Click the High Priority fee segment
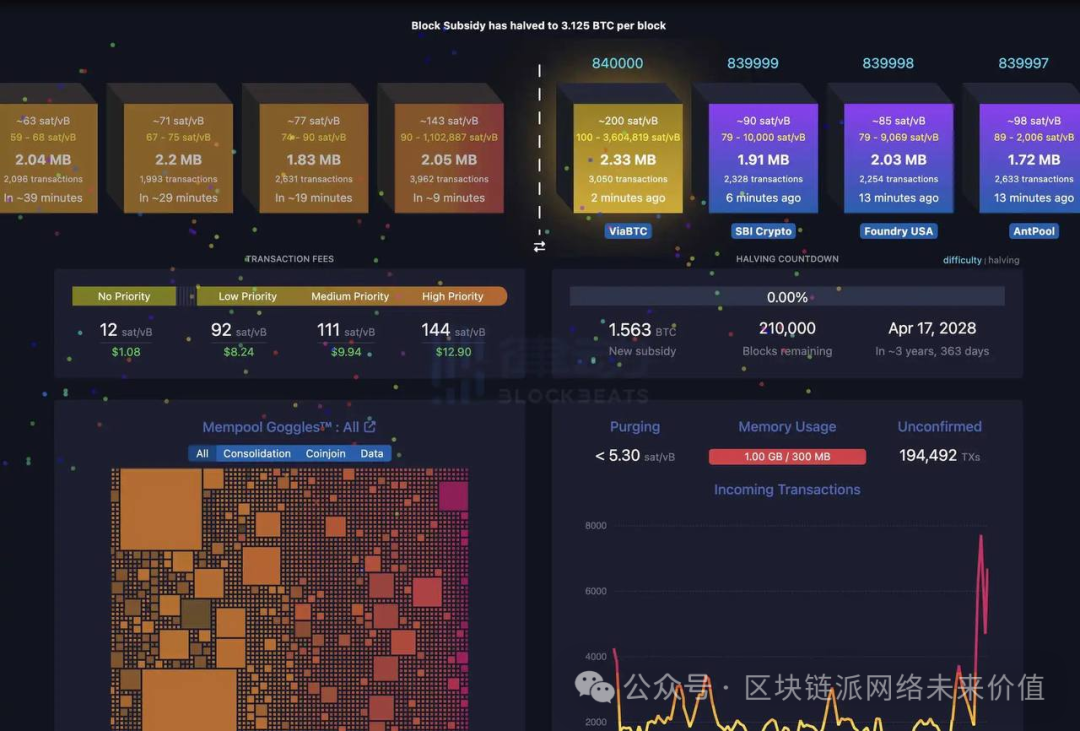This screenshot has width=1080, height=731. point(452,297)
